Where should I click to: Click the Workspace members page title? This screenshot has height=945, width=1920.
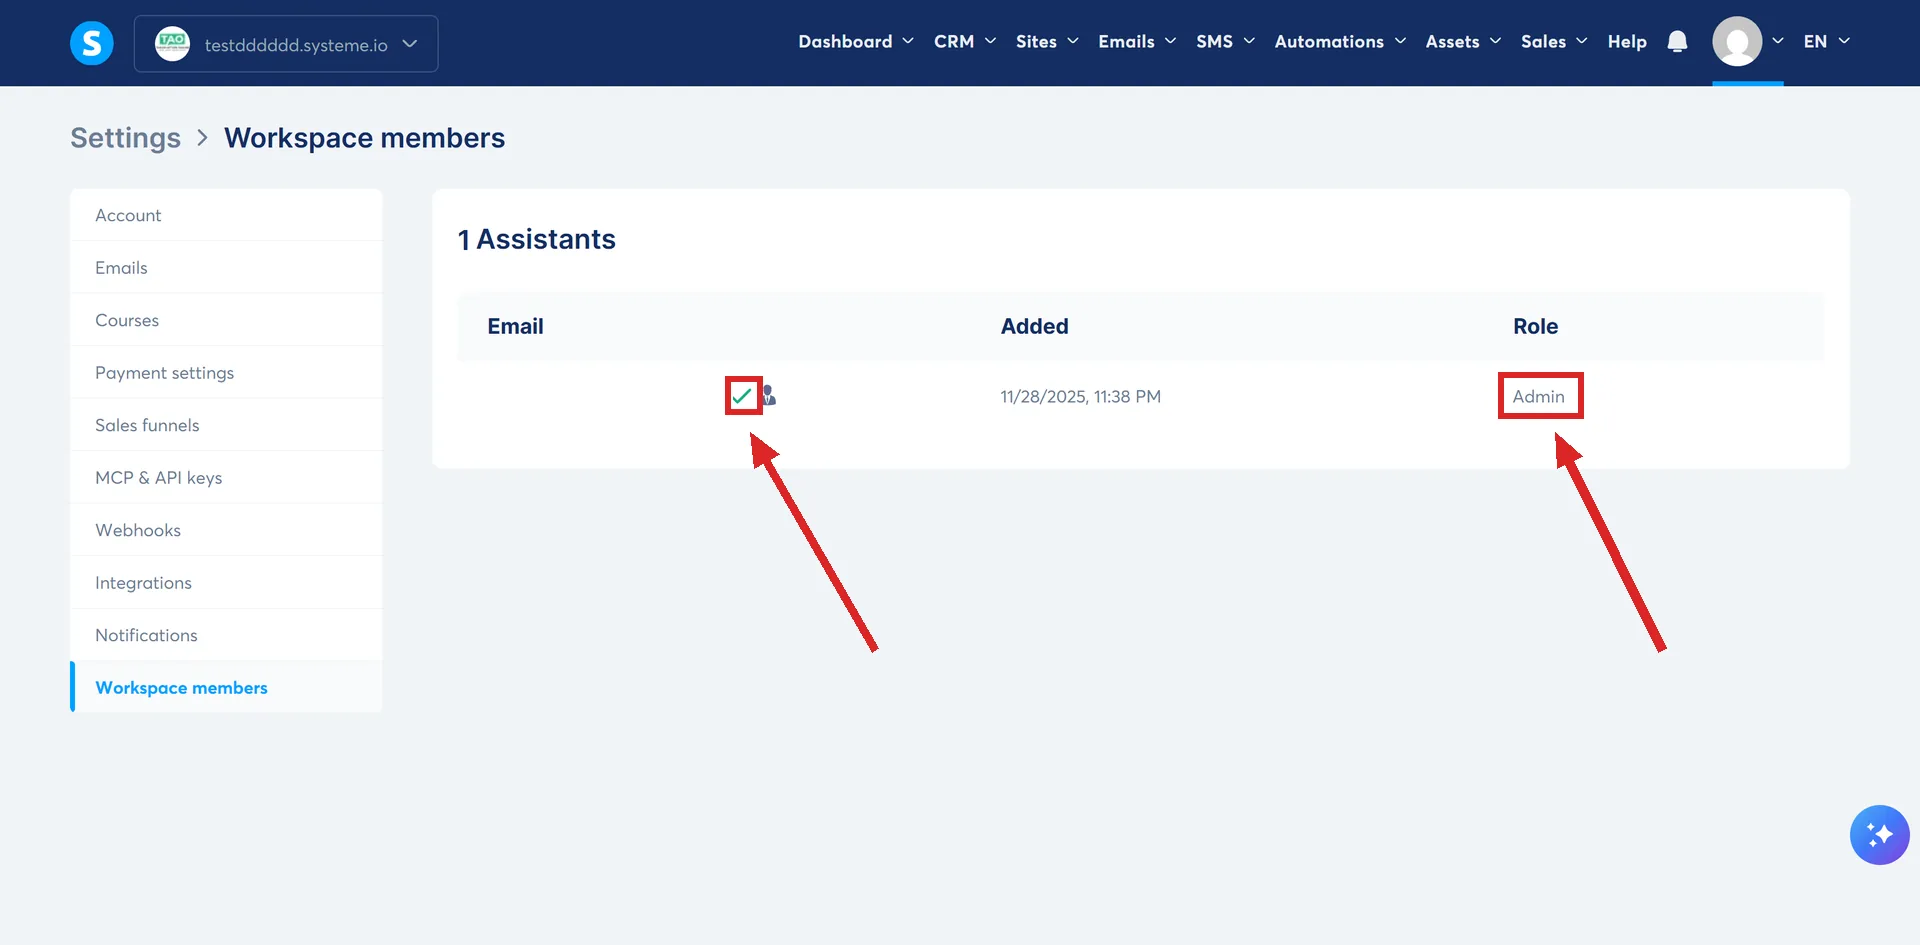click(x=364, y=138)
